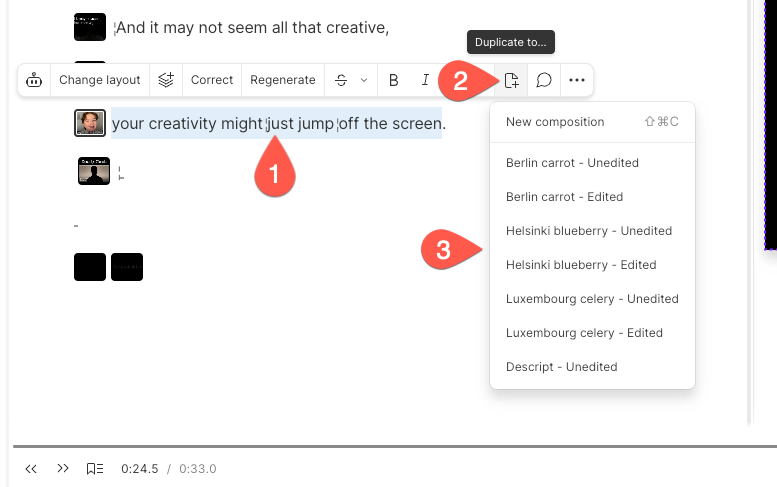
Task: Choose Berlin carrot - Edited
Action: (592, 197)
